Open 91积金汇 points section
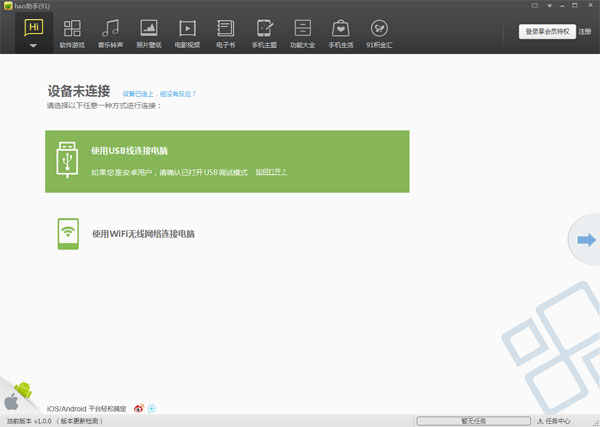This screenshot has height=427, width=600. click(379, 34)
